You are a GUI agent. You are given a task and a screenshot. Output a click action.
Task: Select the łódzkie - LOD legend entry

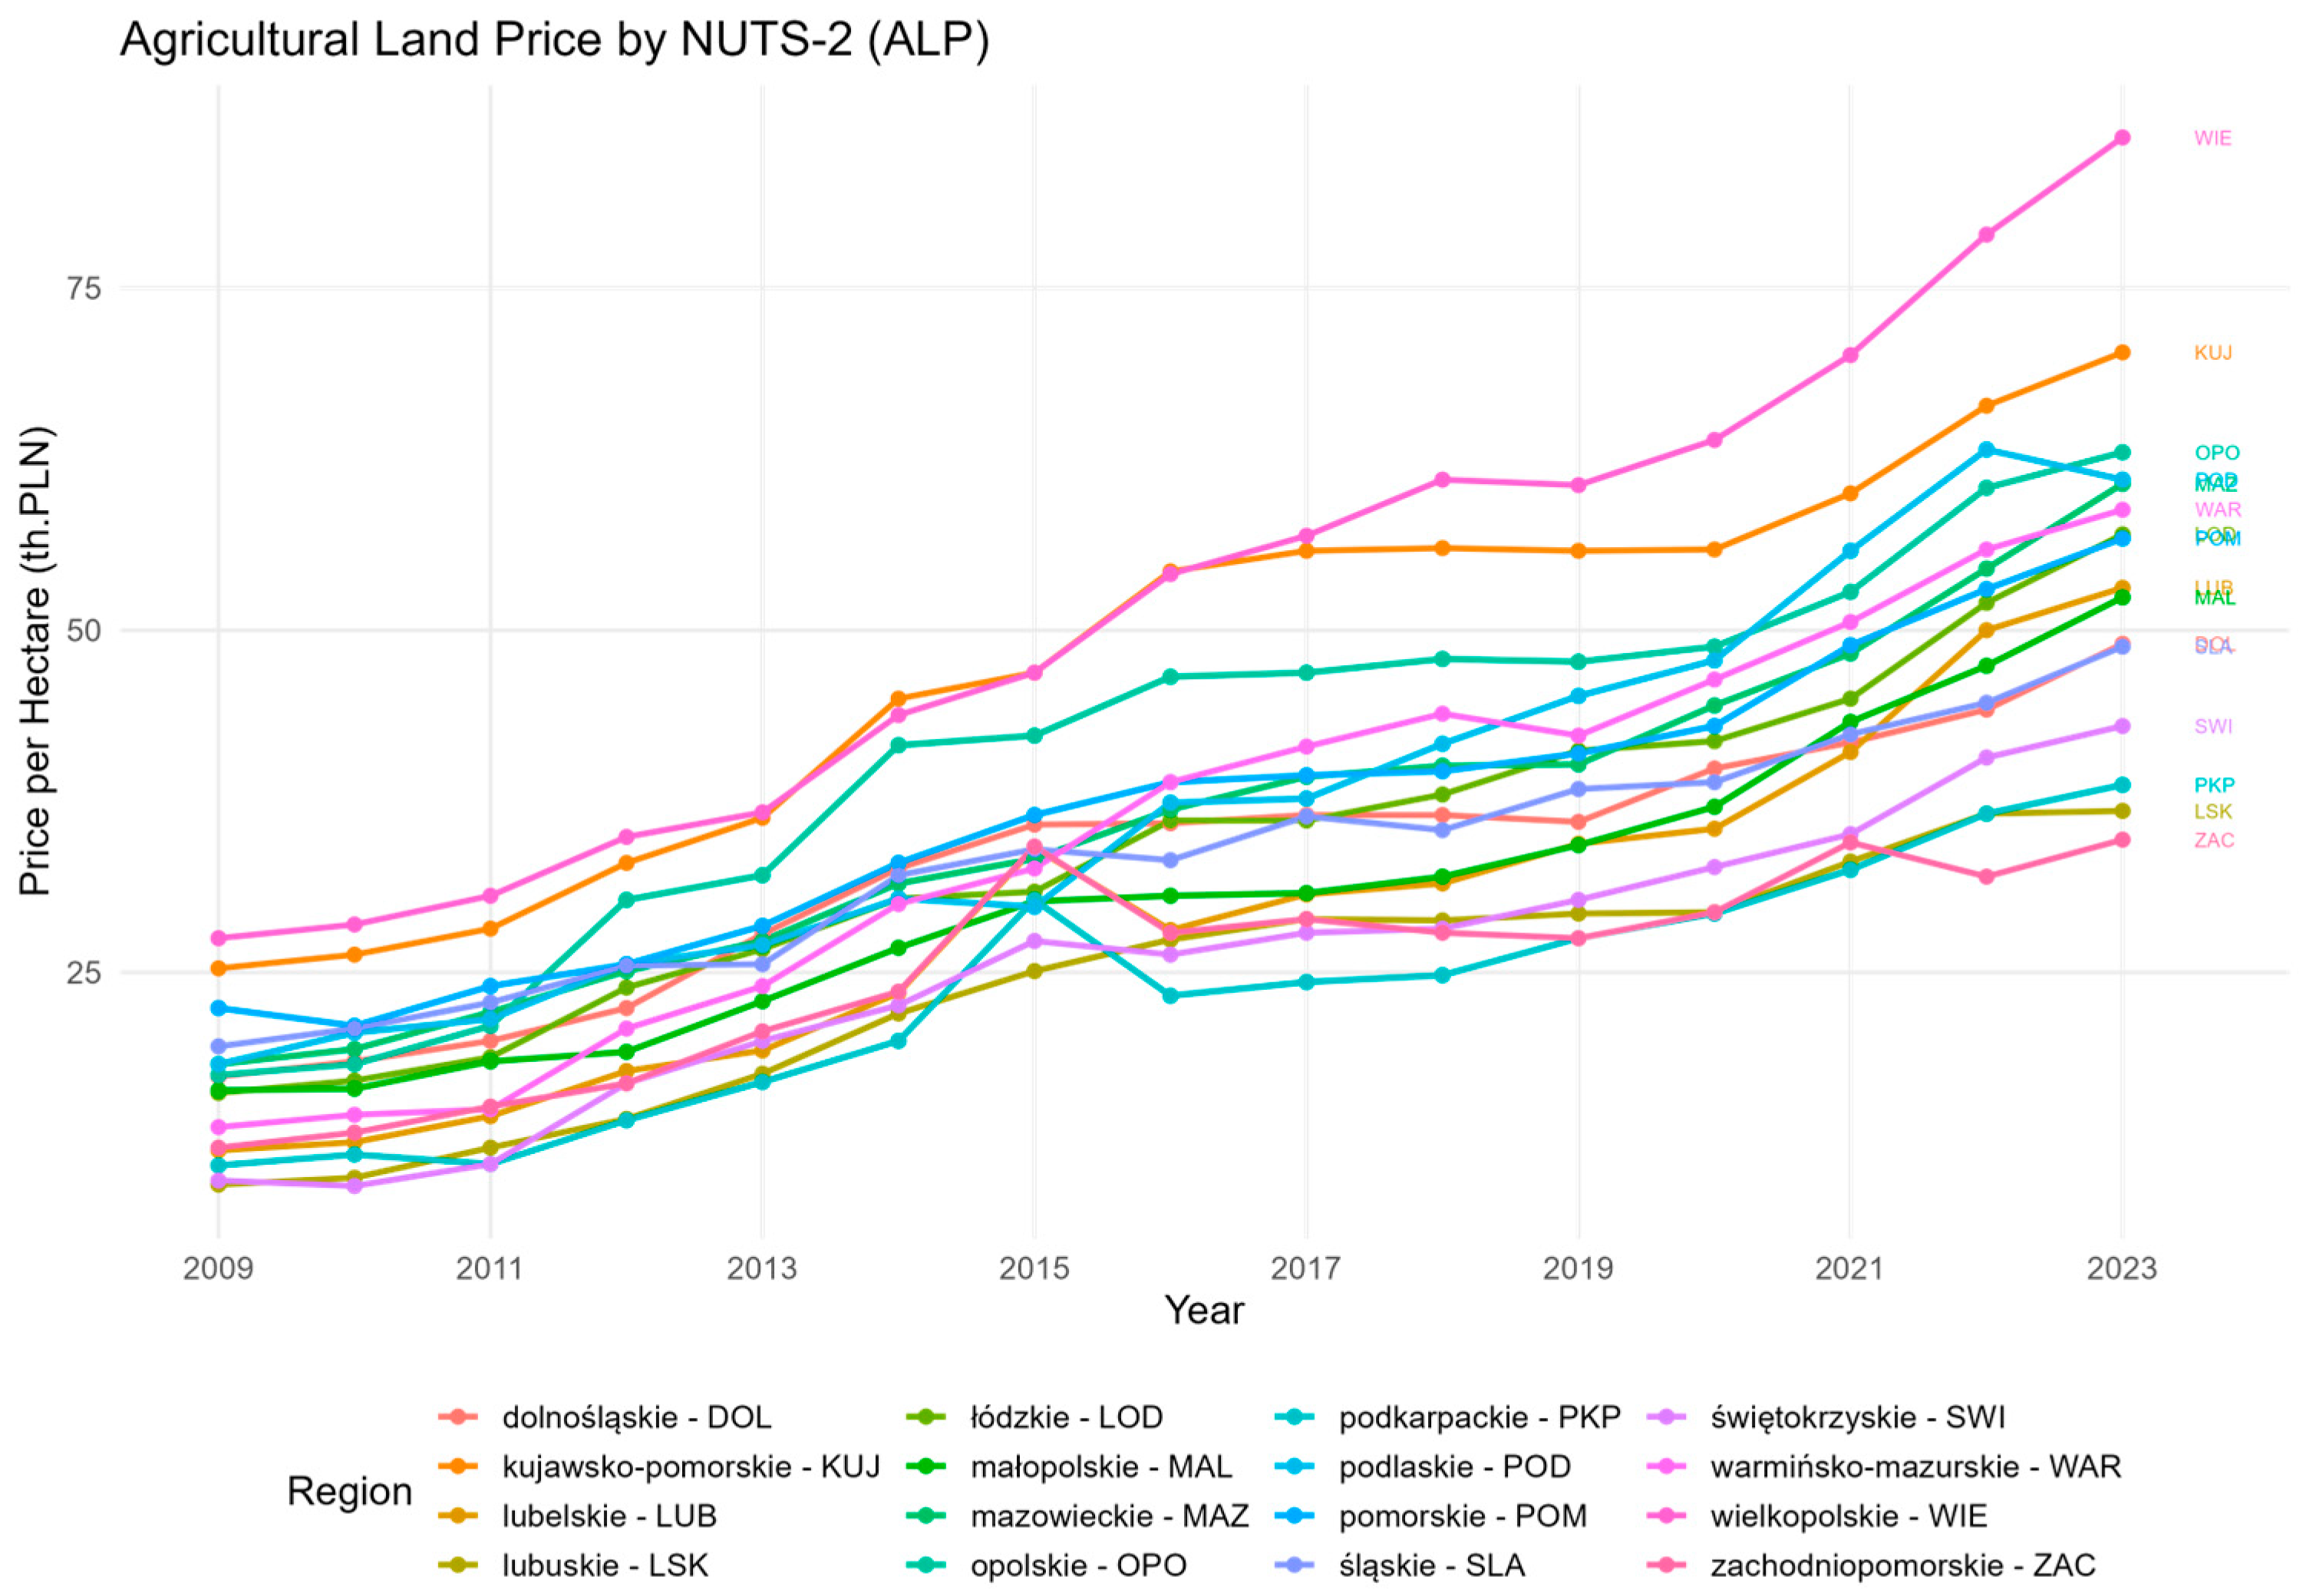[1066, 1417]
